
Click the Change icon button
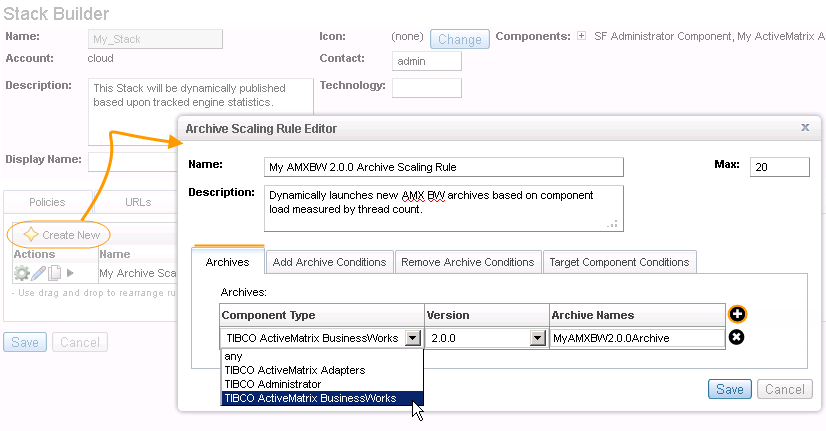460,40
